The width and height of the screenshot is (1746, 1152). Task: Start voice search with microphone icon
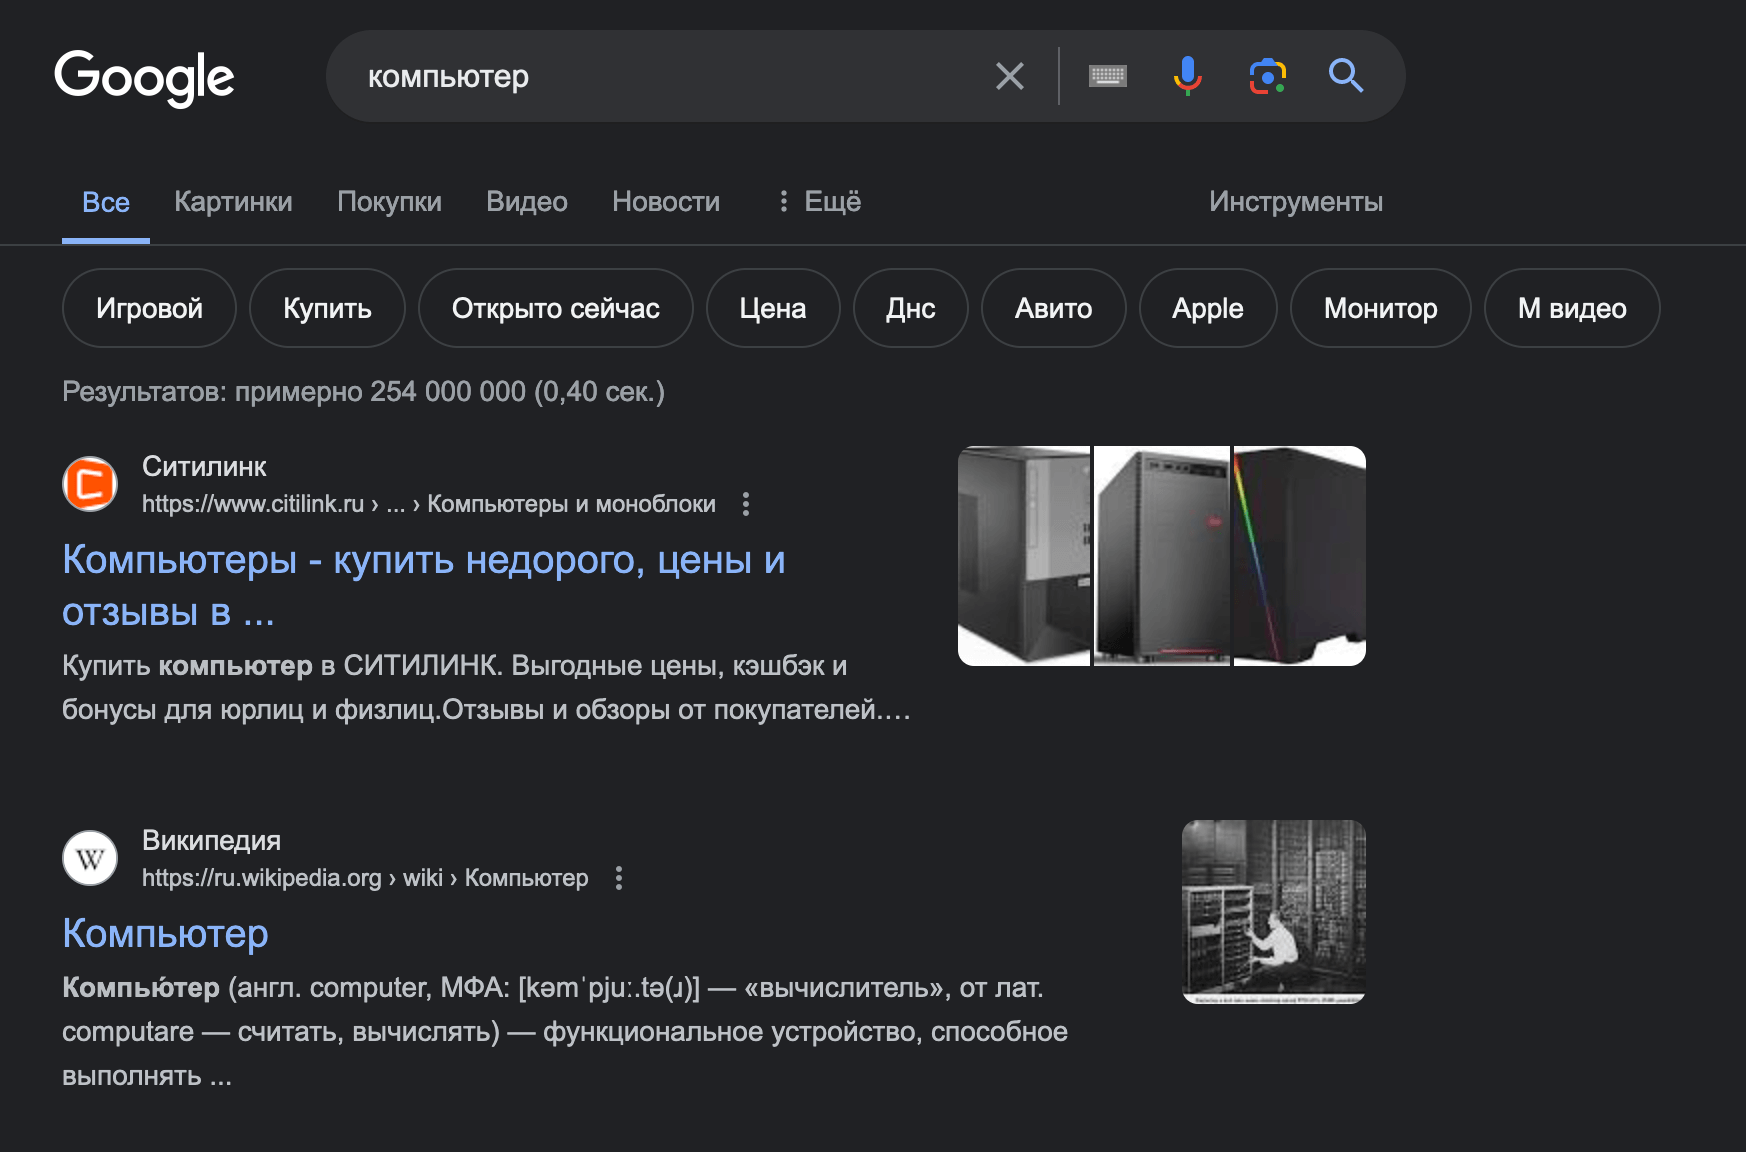tap(1188, 76)
